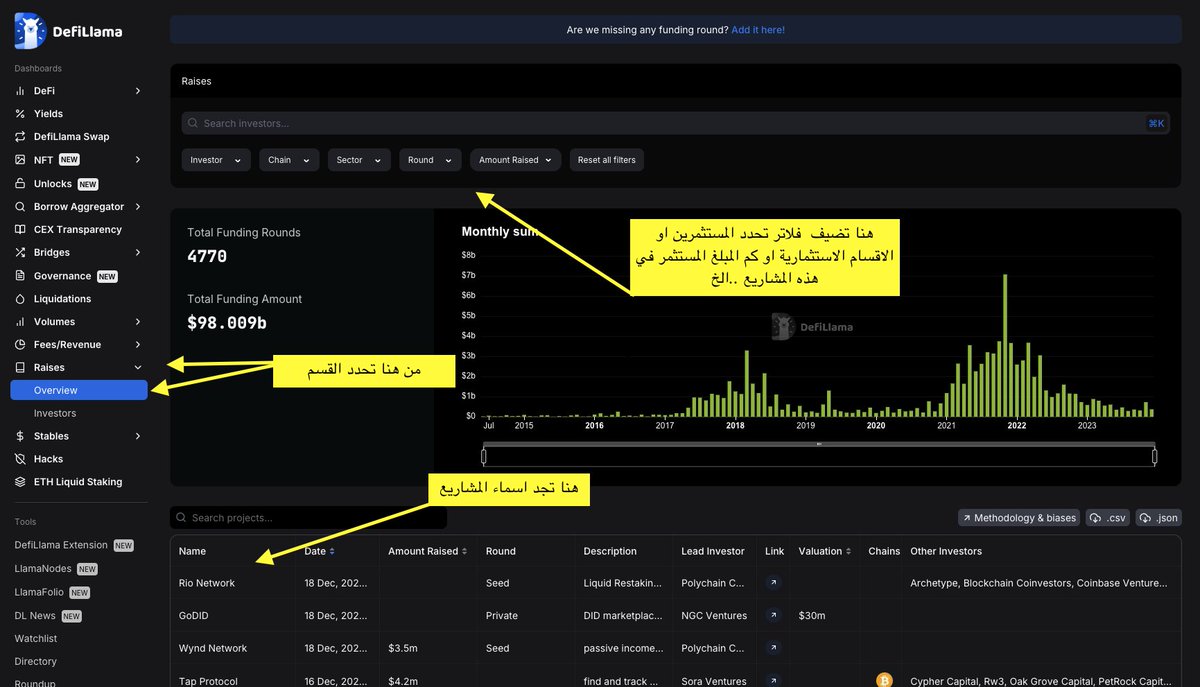Click Sora Ventures lead investor cell
1200x687 pixels.
tap(714, 681)
